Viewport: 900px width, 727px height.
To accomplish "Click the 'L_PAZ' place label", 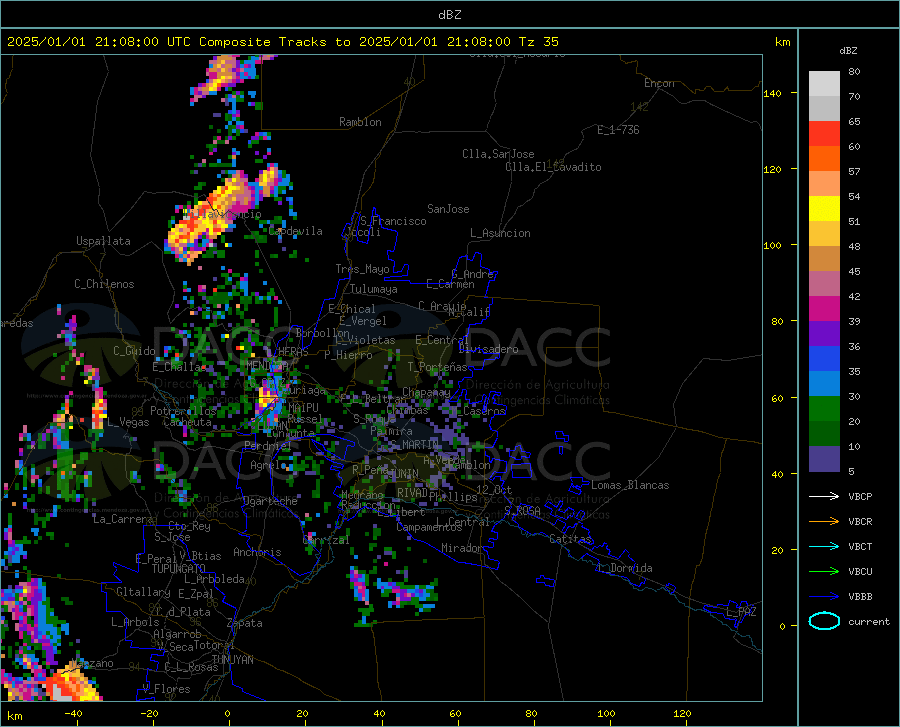I will pyautogui.click(x=741, y=612).
